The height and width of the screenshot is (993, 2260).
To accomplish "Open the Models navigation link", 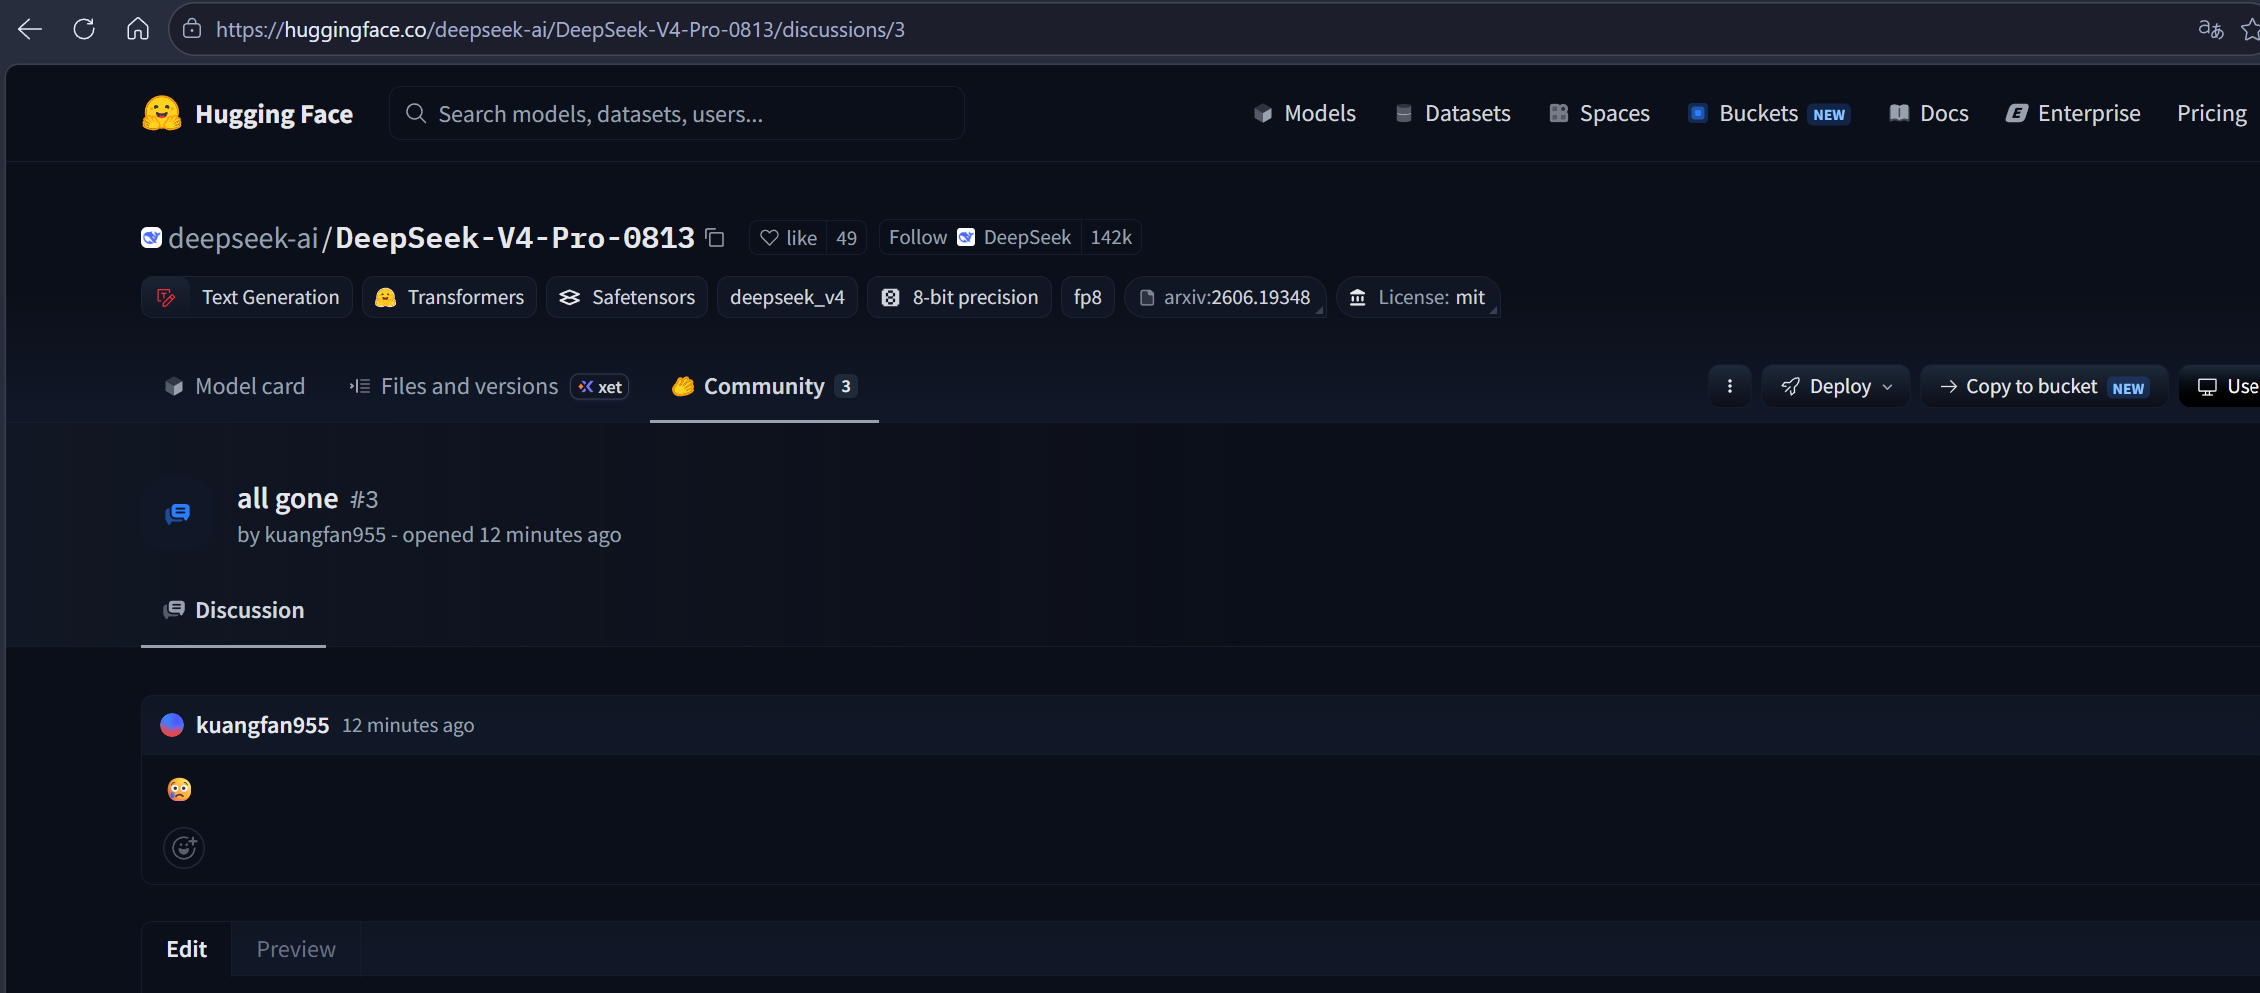I will [x=1305, y=114].
